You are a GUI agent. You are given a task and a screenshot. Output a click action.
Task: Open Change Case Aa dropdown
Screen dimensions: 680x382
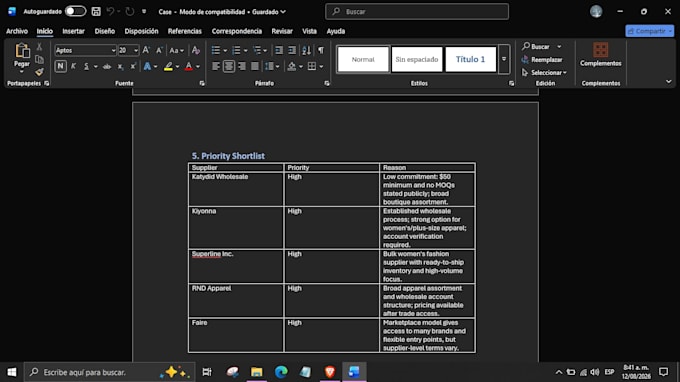coord(176,50)
